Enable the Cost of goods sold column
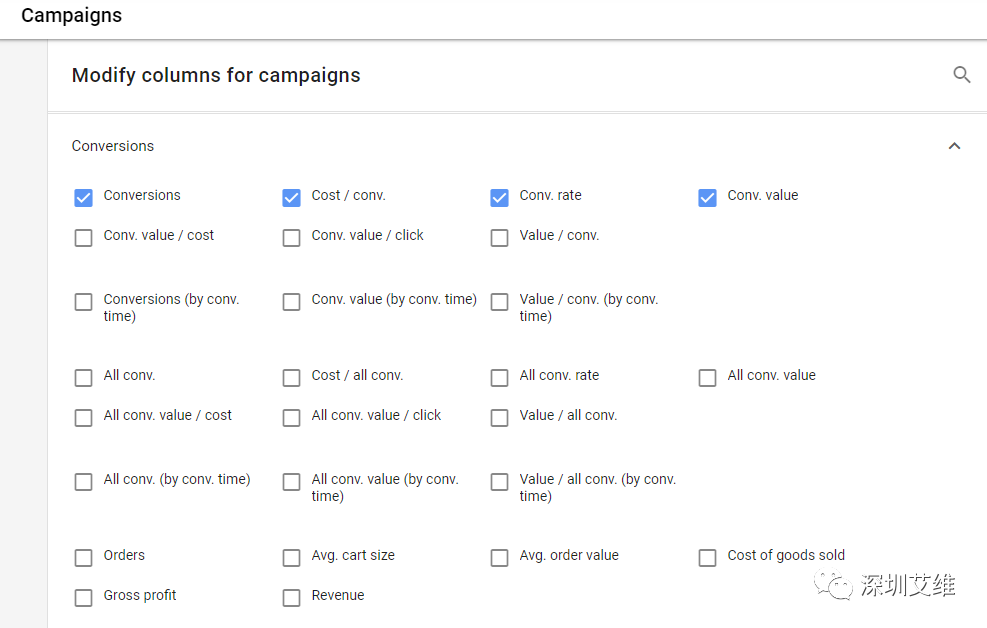The height and width of the screenshot is (628, 987). point(707,557)
